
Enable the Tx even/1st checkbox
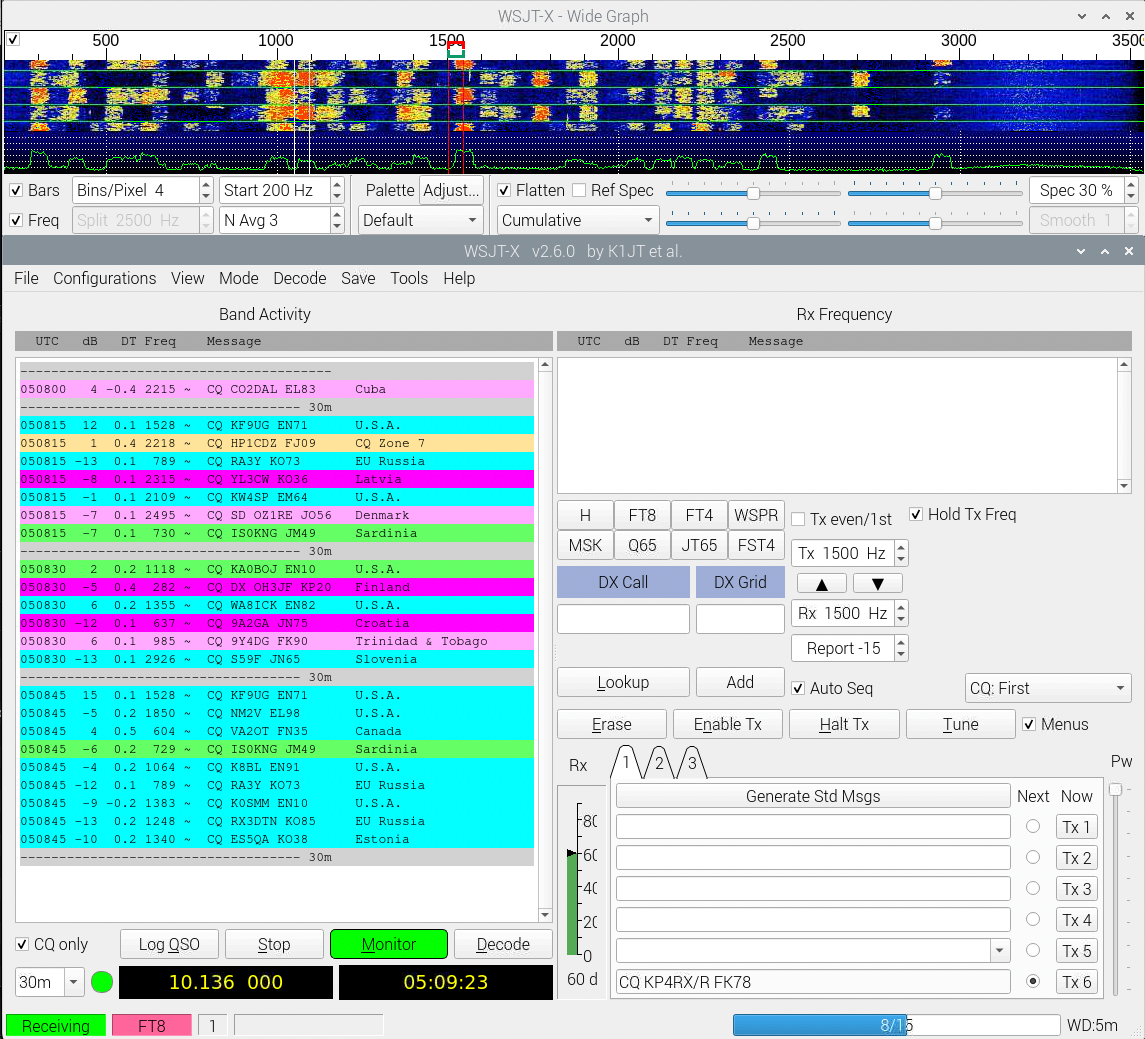[x=798, y=519]
